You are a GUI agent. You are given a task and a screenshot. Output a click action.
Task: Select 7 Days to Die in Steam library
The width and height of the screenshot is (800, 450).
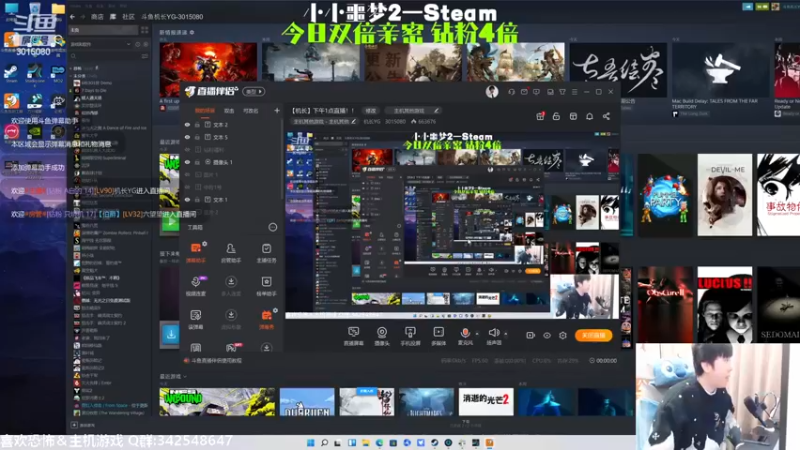[x=93, y=90]
